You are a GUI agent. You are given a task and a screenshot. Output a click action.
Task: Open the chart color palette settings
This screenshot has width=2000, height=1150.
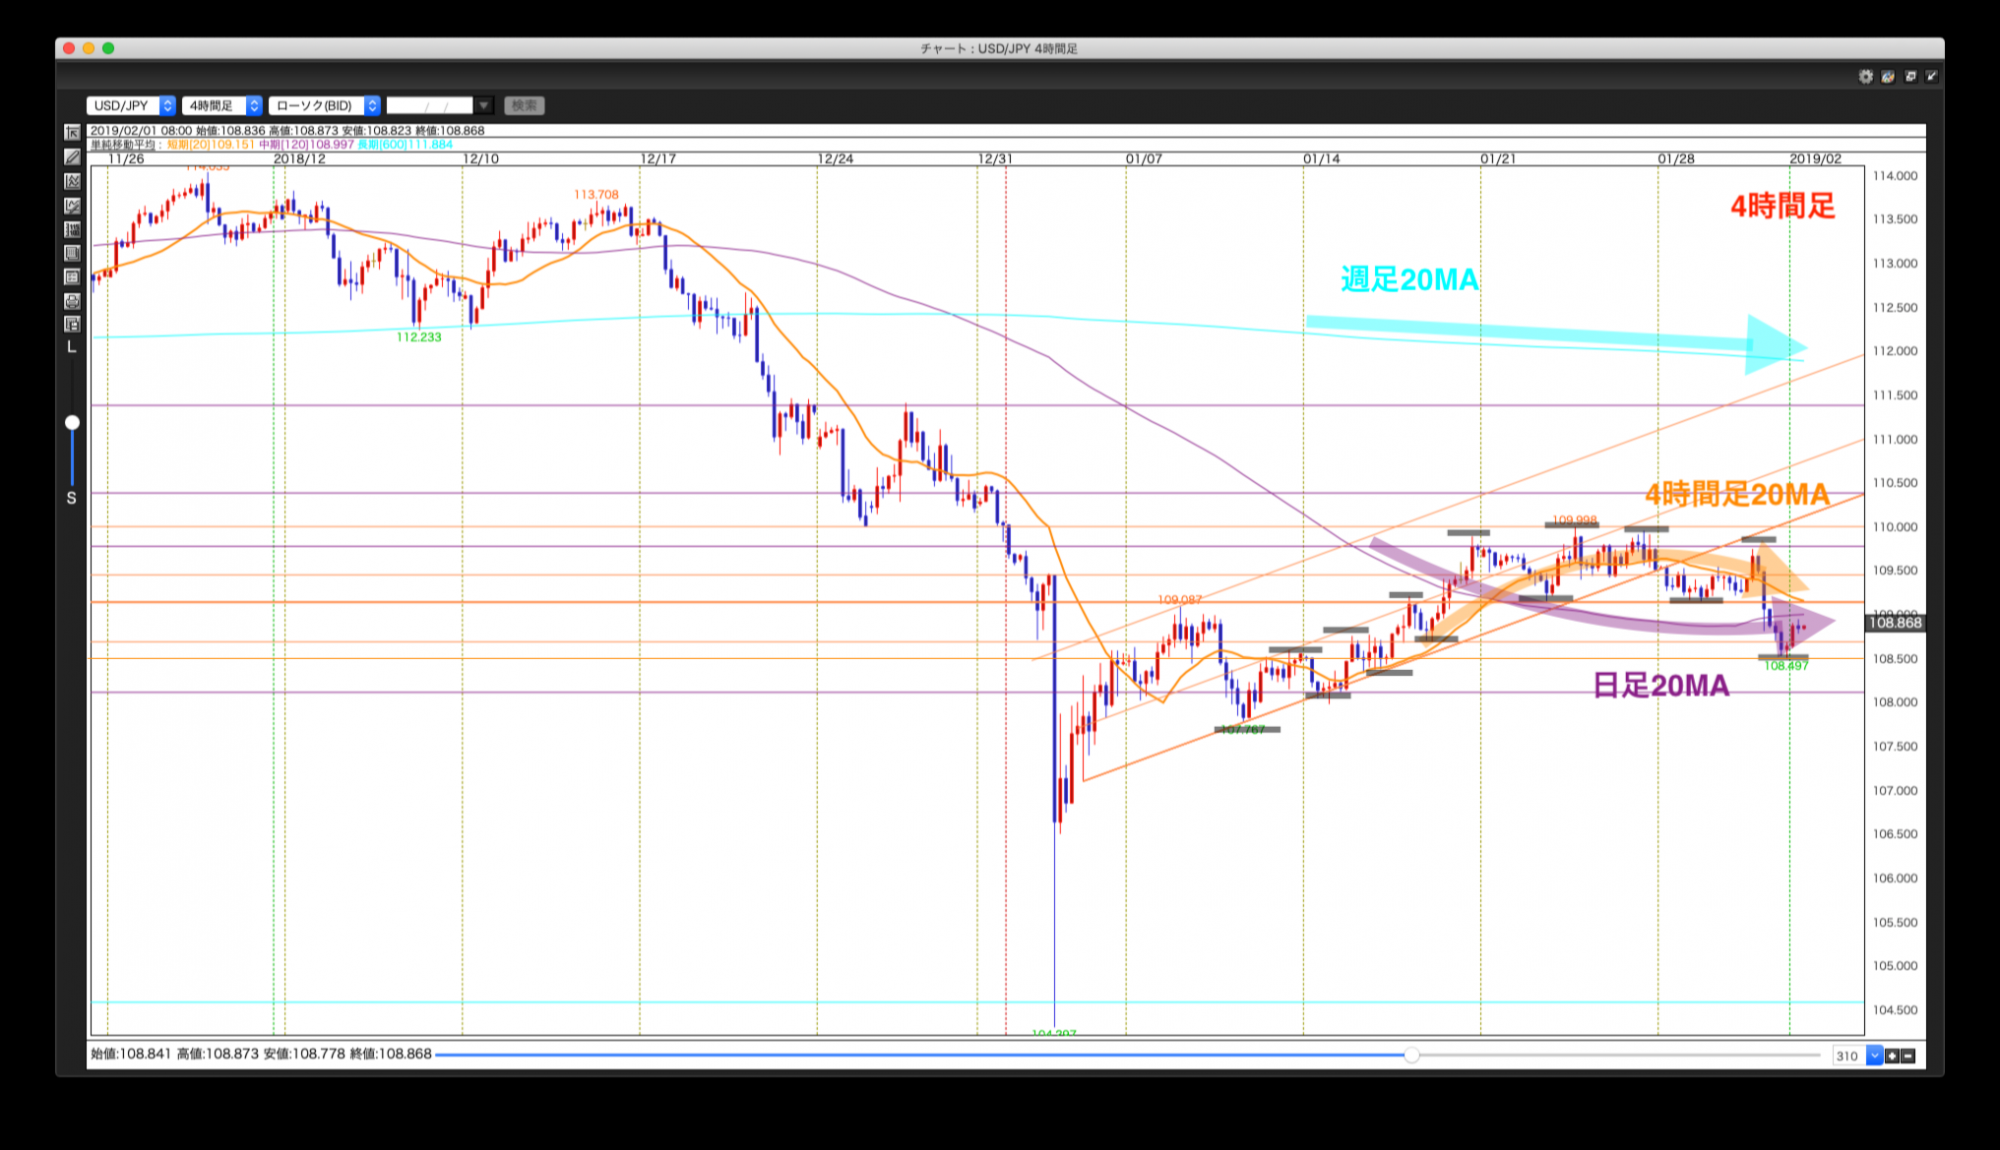tap(1888, 76)
